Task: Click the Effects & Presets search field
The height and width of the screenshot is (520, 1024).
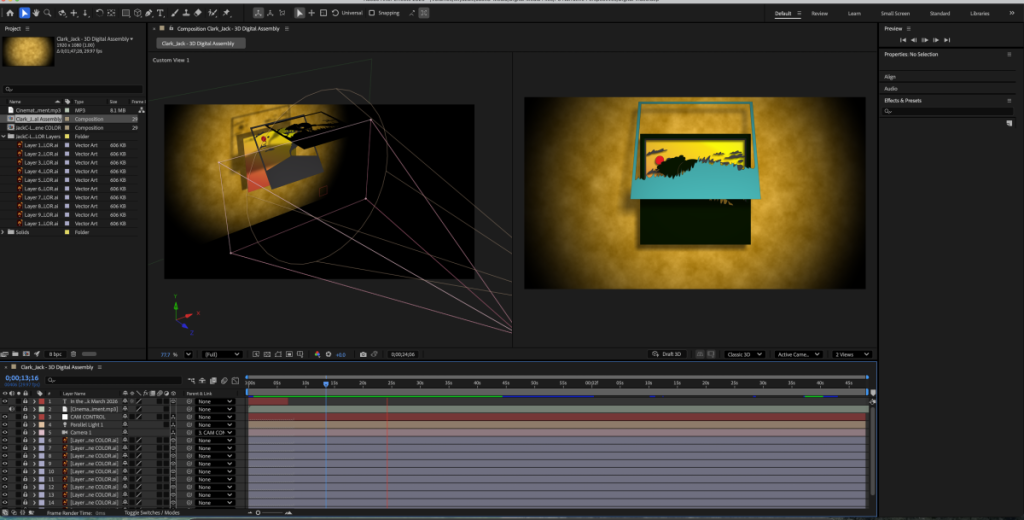Action: (x=948, y=112)
